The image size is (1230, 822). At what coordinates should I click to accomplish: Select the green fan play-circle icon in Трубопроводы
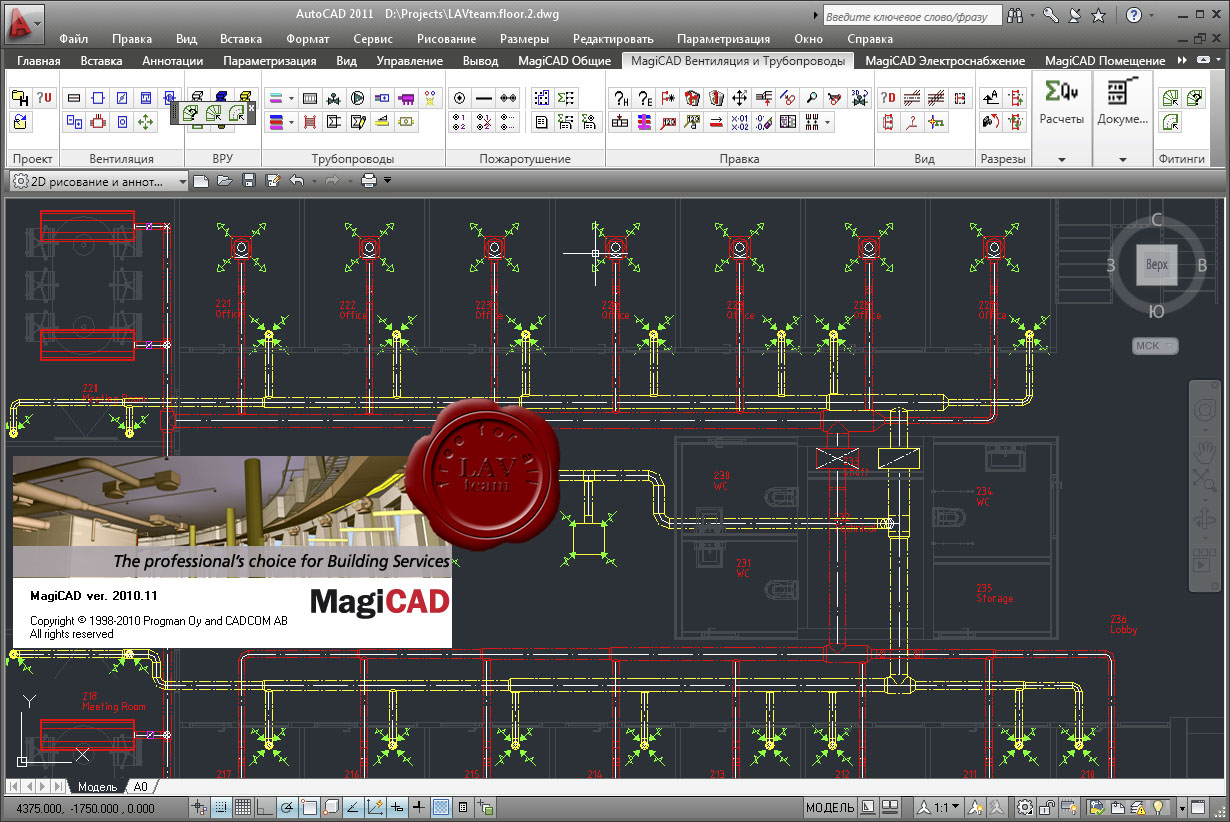point(358,98)
